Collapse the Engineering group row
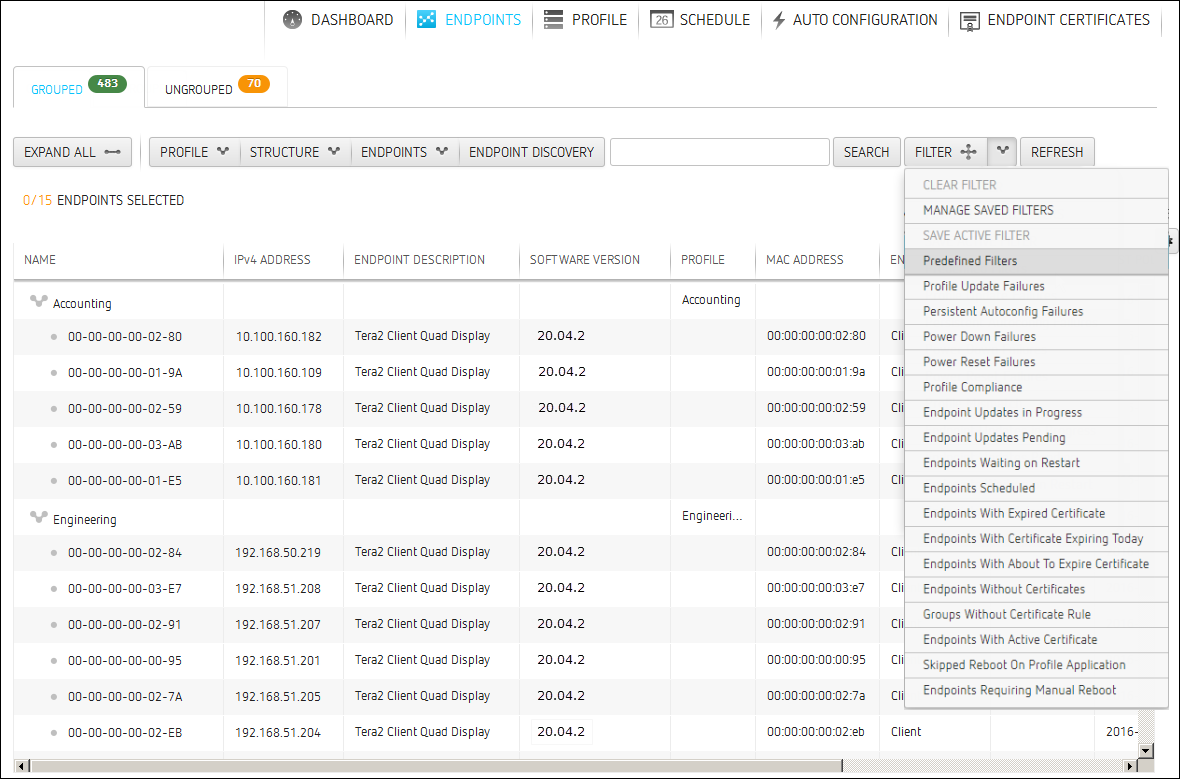This screenshot has width=1180, height=779. tap(38, 518)
